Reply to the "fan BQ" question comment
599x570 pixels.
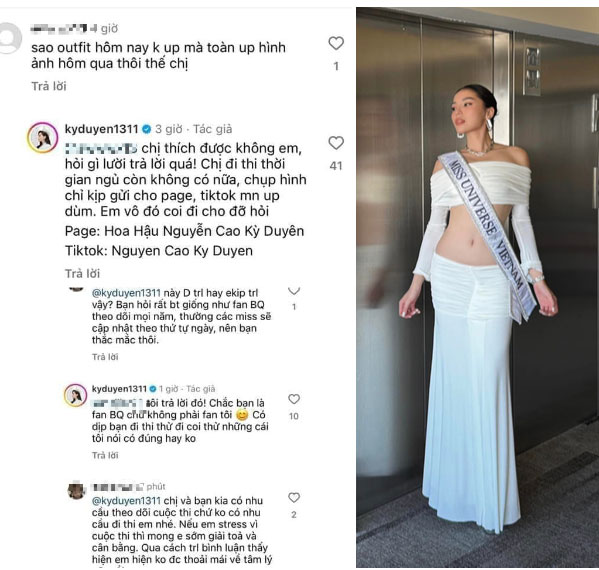(105, 357)
